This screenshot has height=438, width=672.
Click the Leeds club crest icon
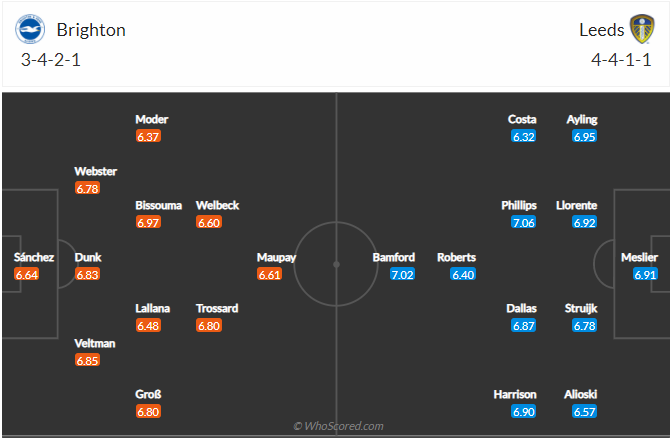coord(641,29)
